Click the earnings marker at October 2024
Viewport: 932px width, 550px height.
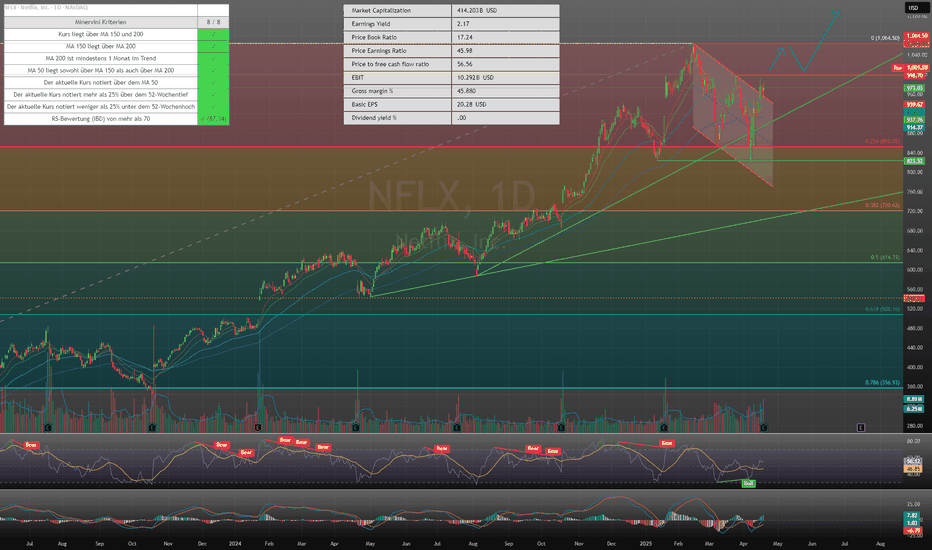point(561,427)
